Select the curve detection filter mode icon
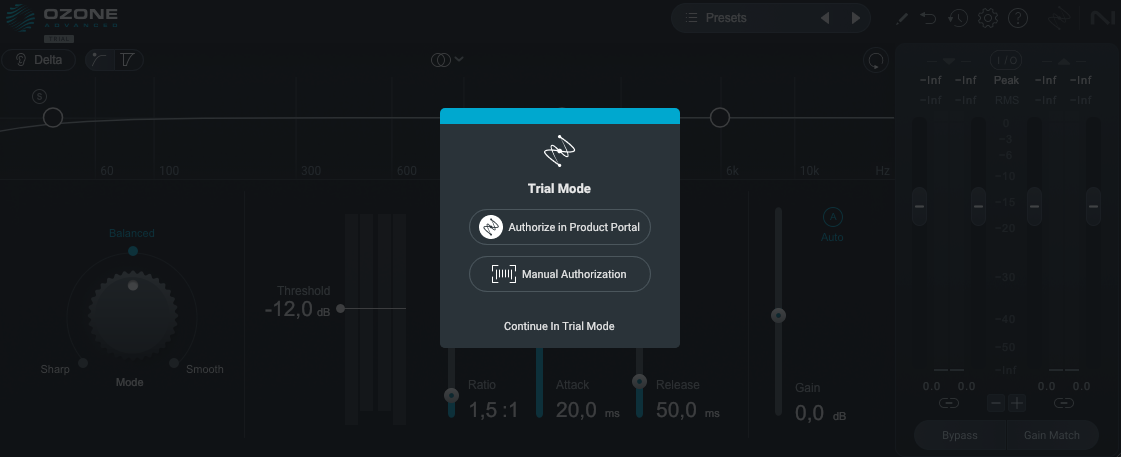Image resolution: width=1121 pixels, height=457 pixels. (99, 60)
